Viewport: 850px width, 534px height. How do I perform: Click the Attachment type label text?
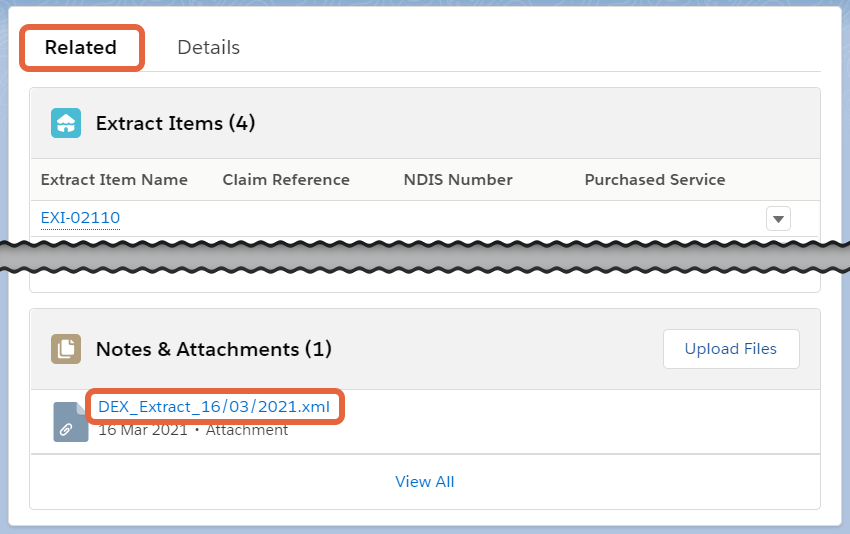247,430
